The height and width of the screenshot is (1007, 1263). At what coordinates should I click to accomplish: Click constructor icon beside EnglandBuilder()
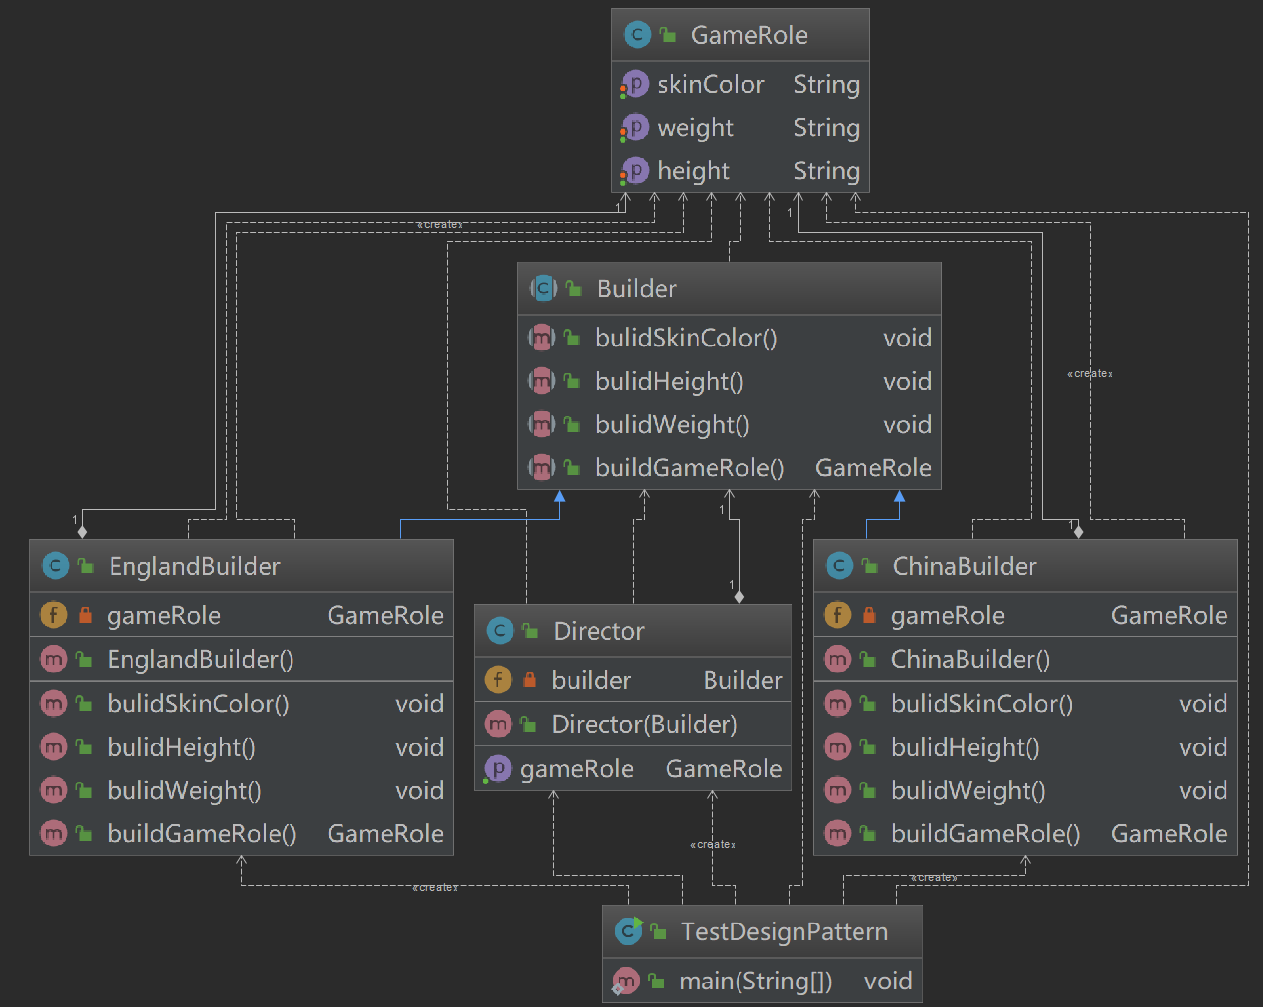pos(53,659)
